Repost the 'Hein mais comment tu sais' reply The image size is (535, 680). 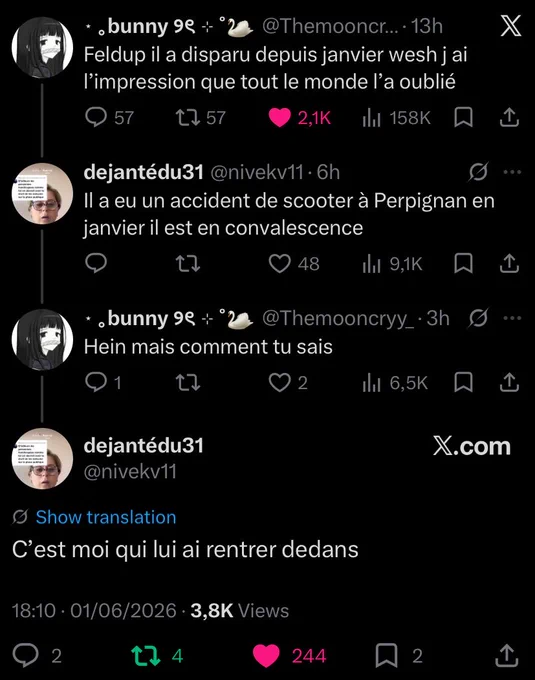pyautogui.click(x=188, y=382)
